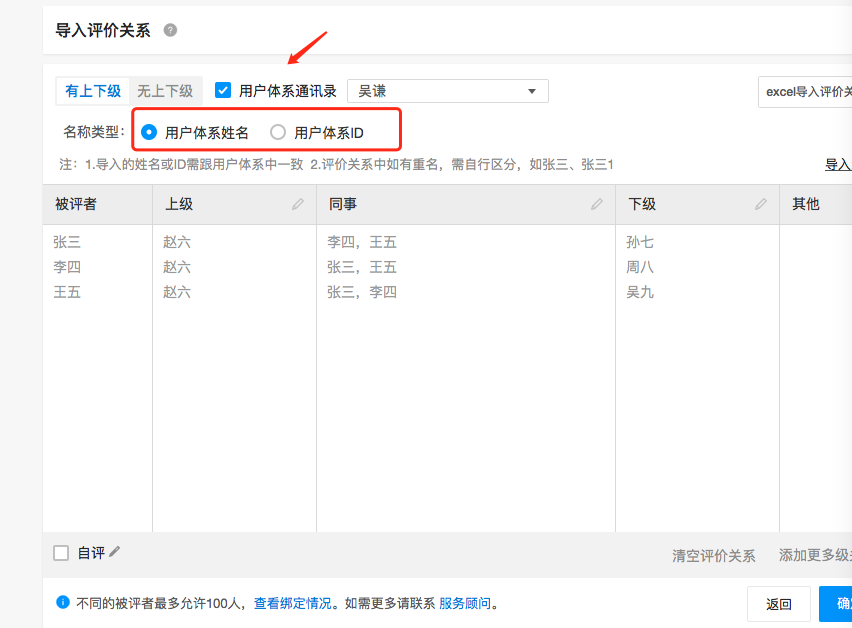Open the 服务顾问 link
852x628 pixels.
pyautogui.click(x=465, y=604)
